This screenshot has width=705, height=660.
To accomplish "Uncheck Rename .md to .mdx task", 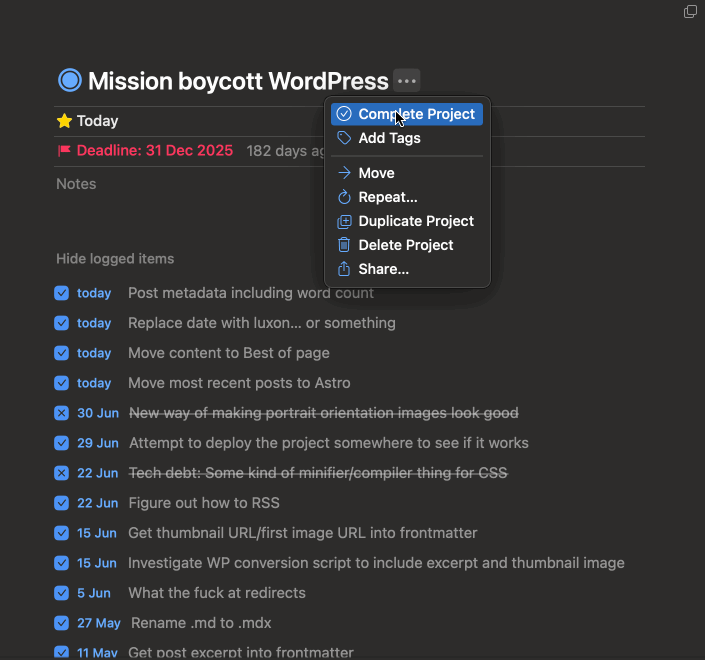I will click(62, 623).
